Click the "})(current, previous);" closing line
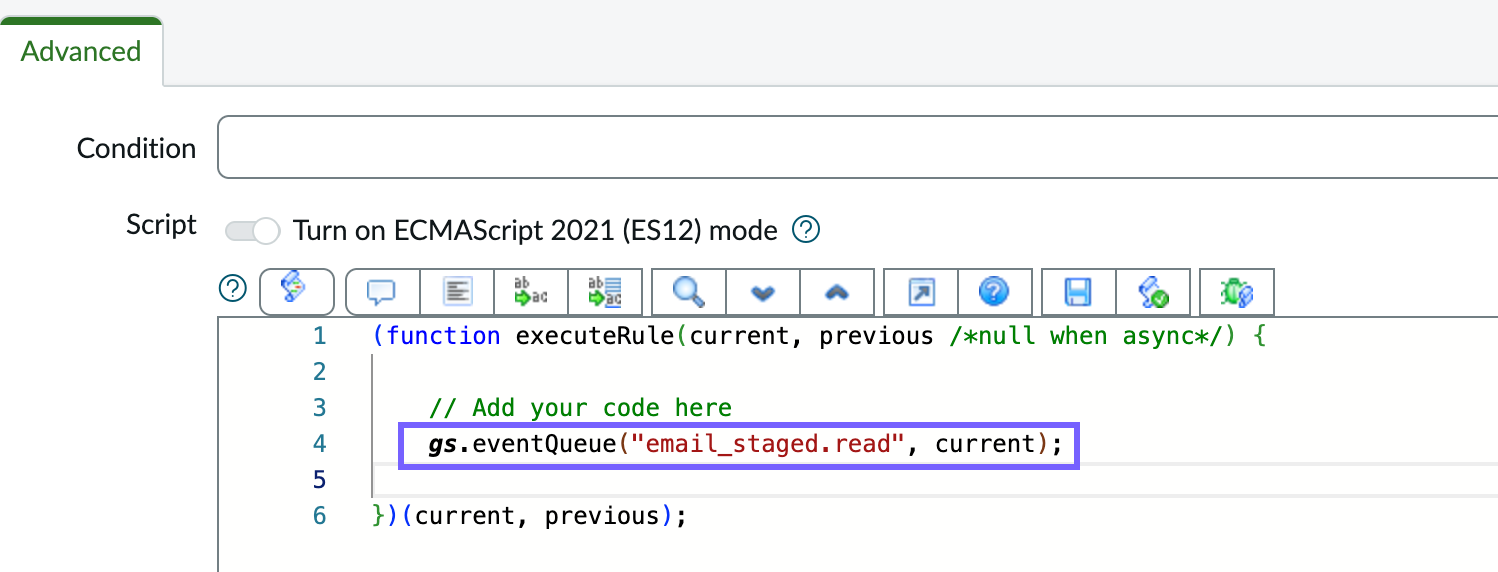 pyautogui.click(x=530, y=516)
